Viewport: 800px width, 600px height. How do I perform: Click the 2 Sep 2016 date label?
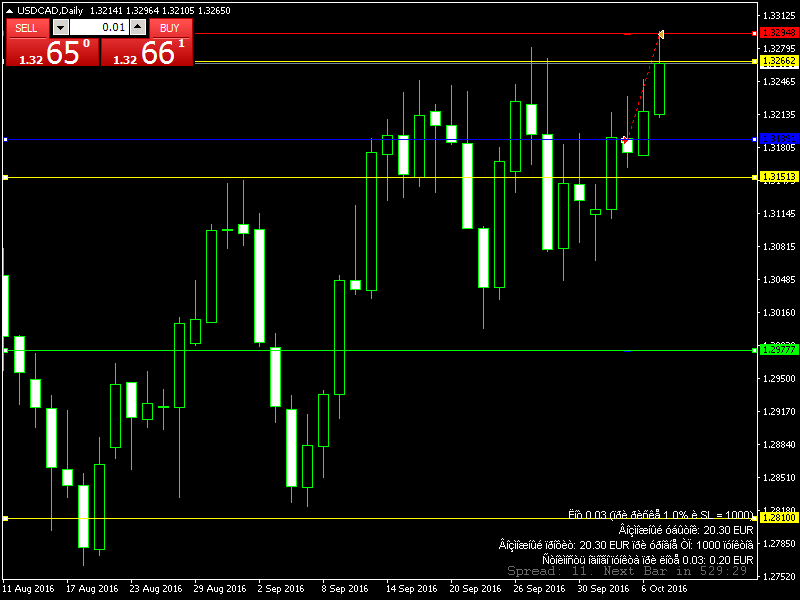(281, 588)
